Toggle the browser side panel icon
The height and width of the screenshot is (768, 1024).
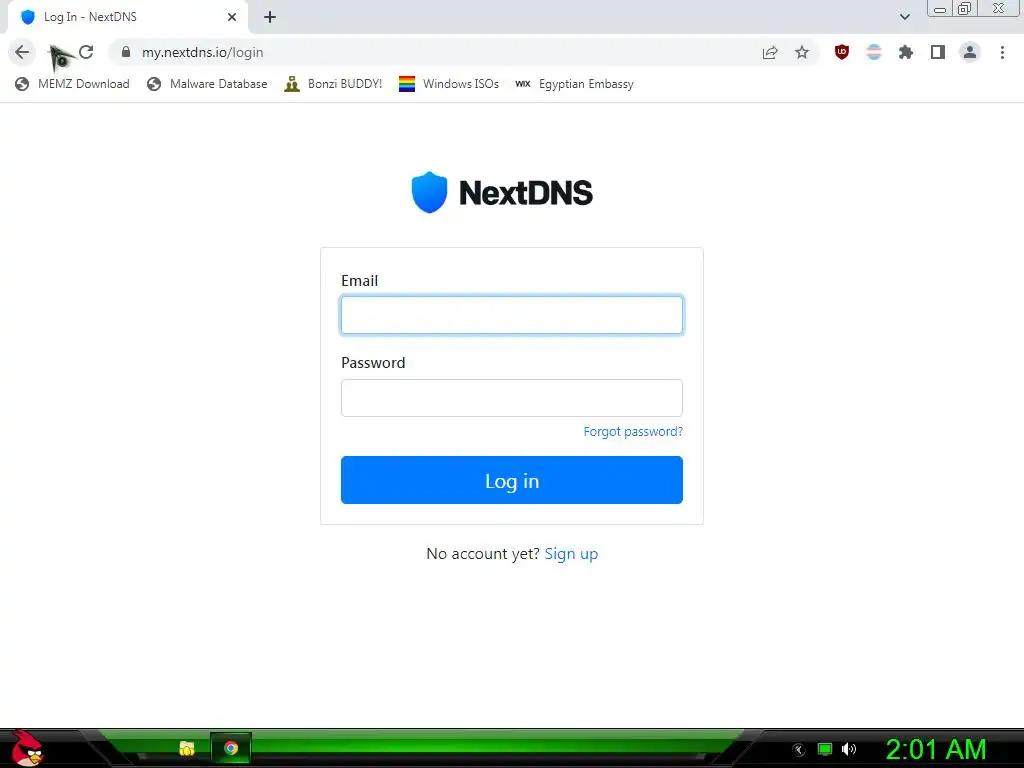click(x=938, y=52)
